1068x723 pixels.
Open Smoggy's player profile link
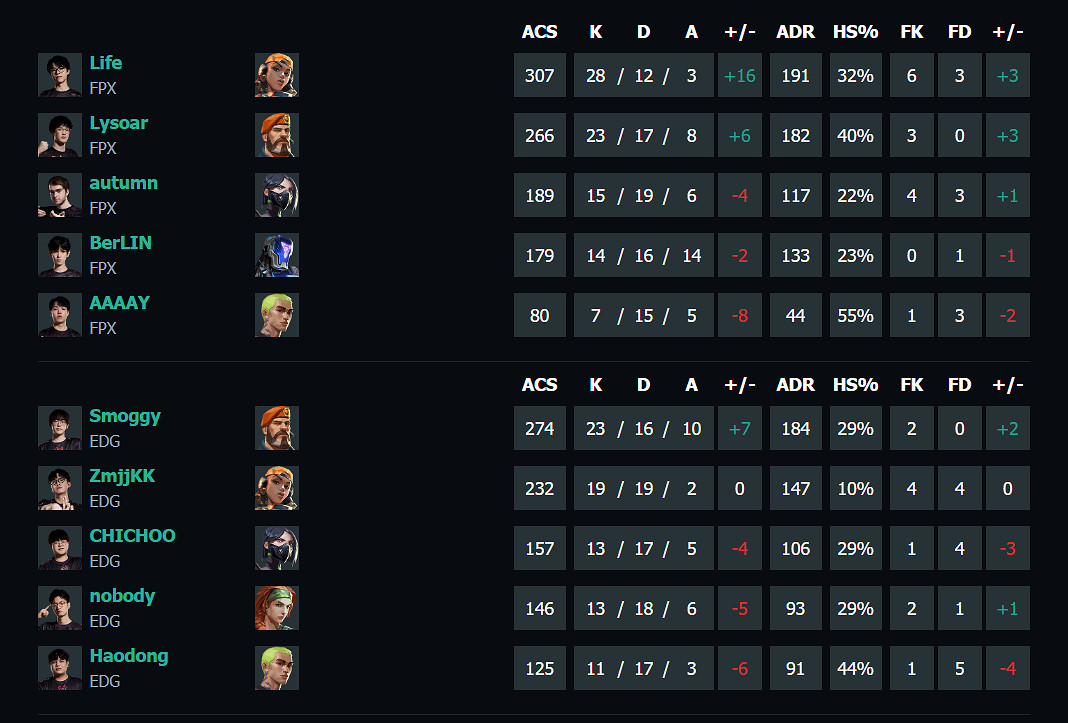pyautogui.click(x=125, y=416)
